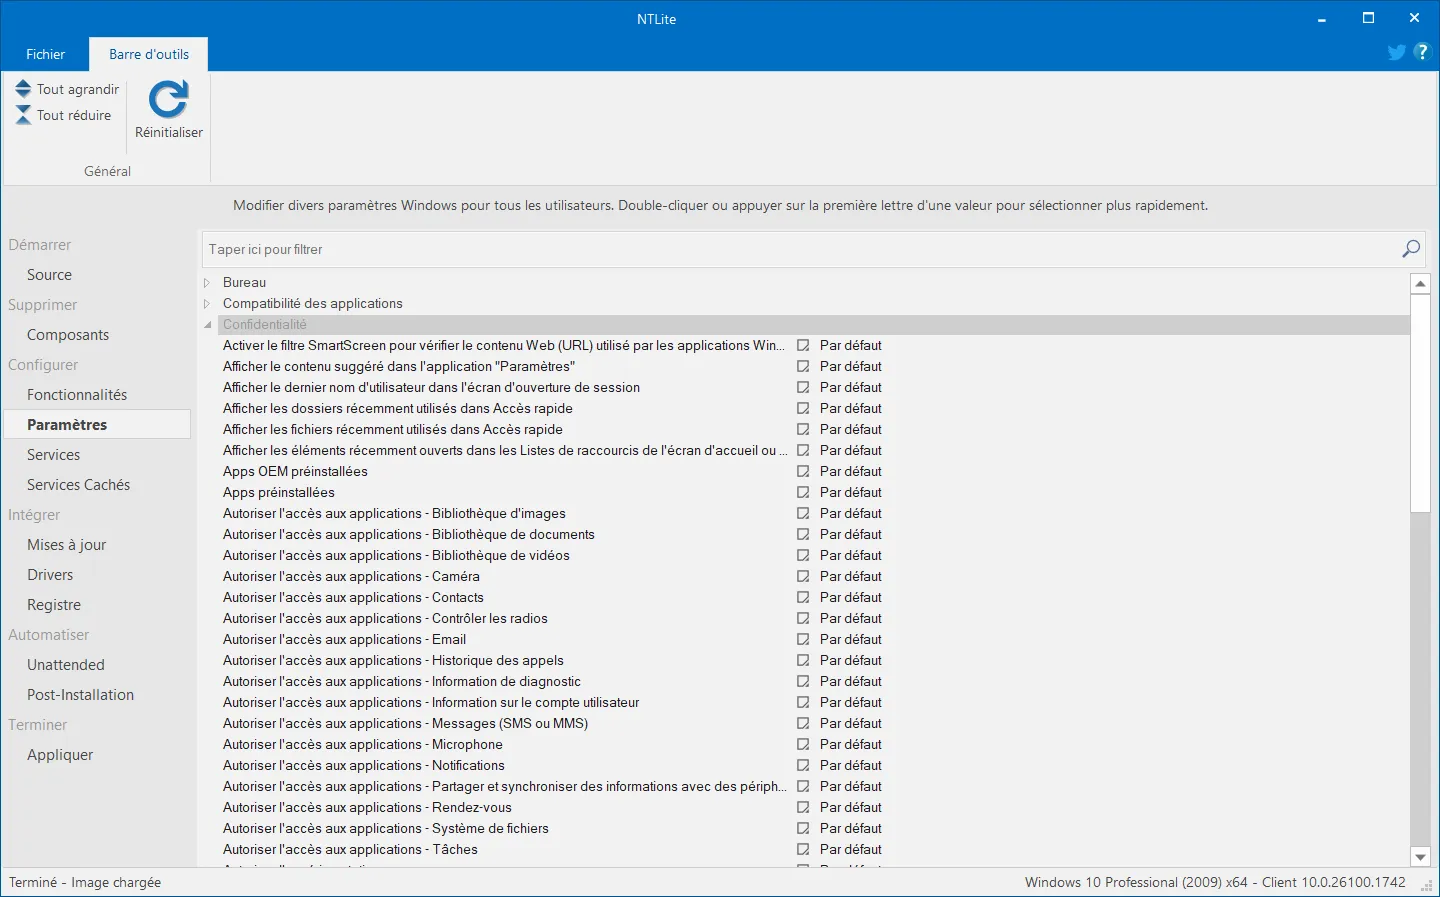This screenshot has width=1440, height=897.
Task: Click the Tout agrandir expand icon
Action: point(23,89)
